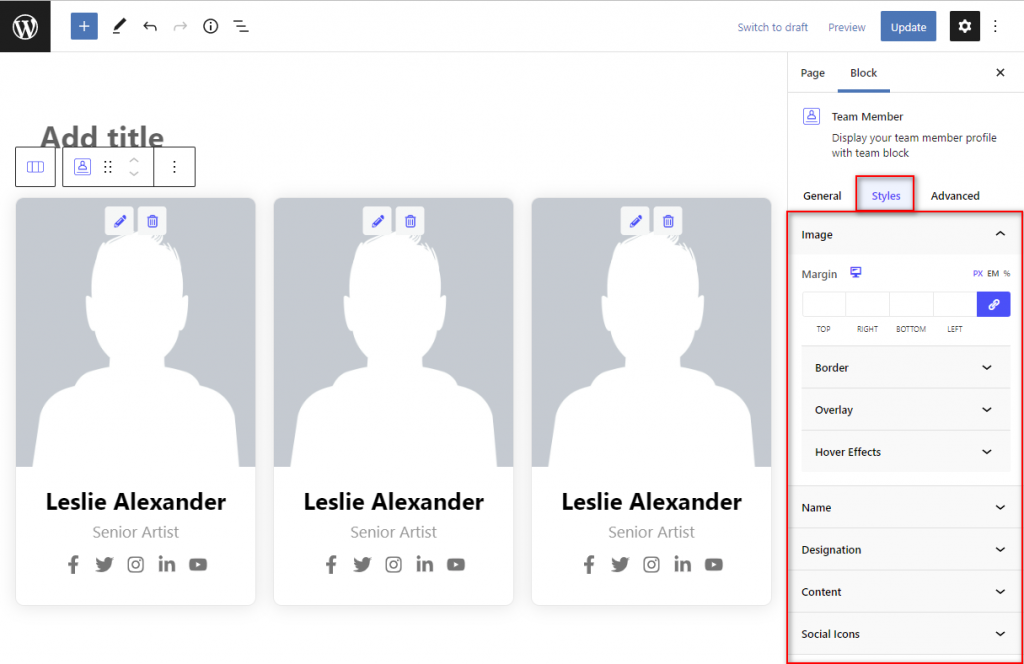Viewport: 1024px width, 664px height.
Task: Click the Team Member block type icon
Action: pos(82,166)
